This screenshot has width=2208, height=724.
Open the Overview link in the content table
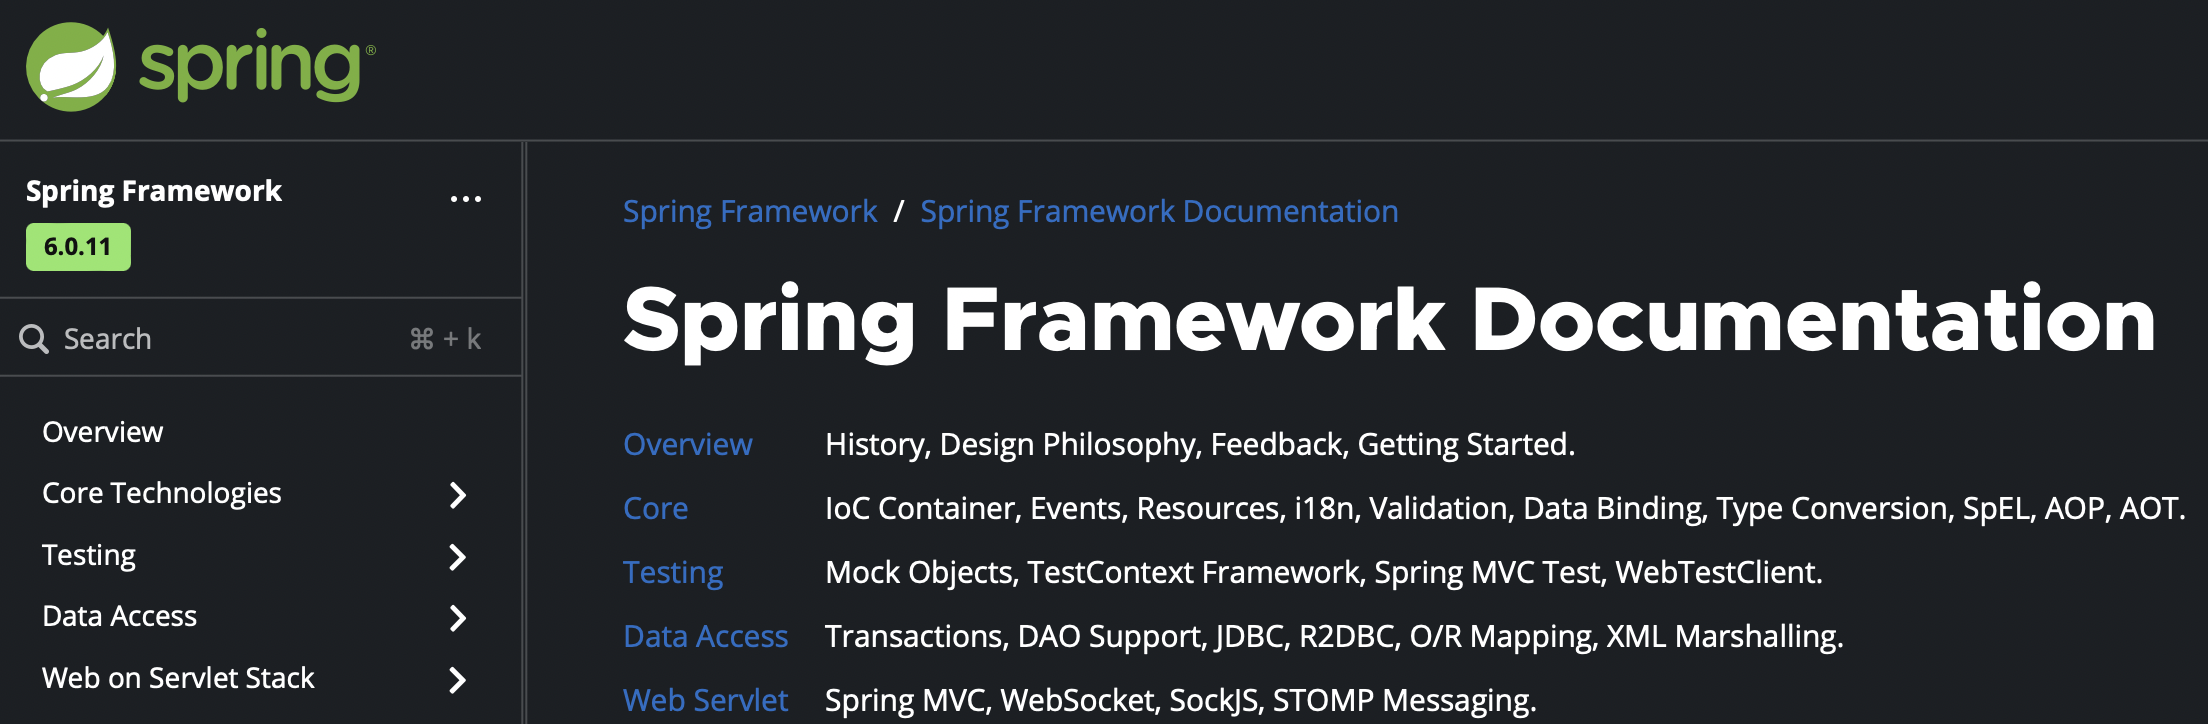click(x=688, y=444)
